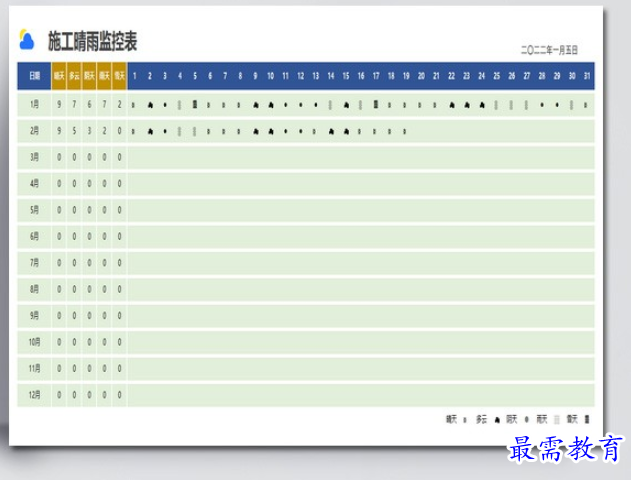This screenshot has width=631, height=480.
Task: Click January day 30 rainy icon
Action: tap(571, 105)
